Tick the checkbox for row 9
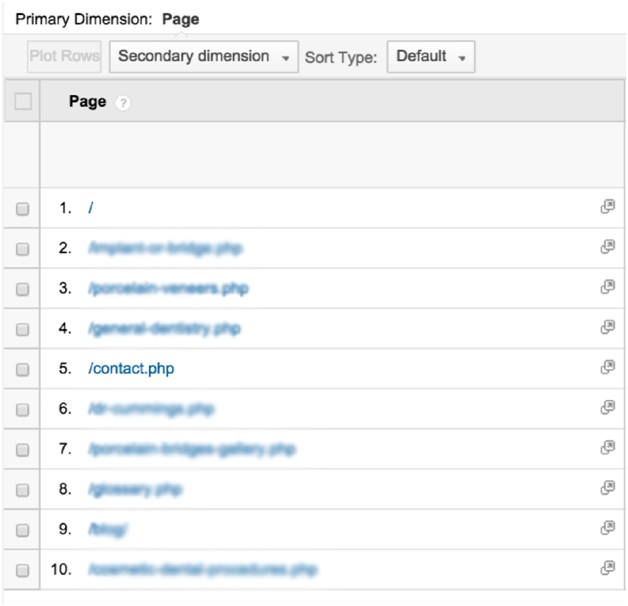 (23, 530)
